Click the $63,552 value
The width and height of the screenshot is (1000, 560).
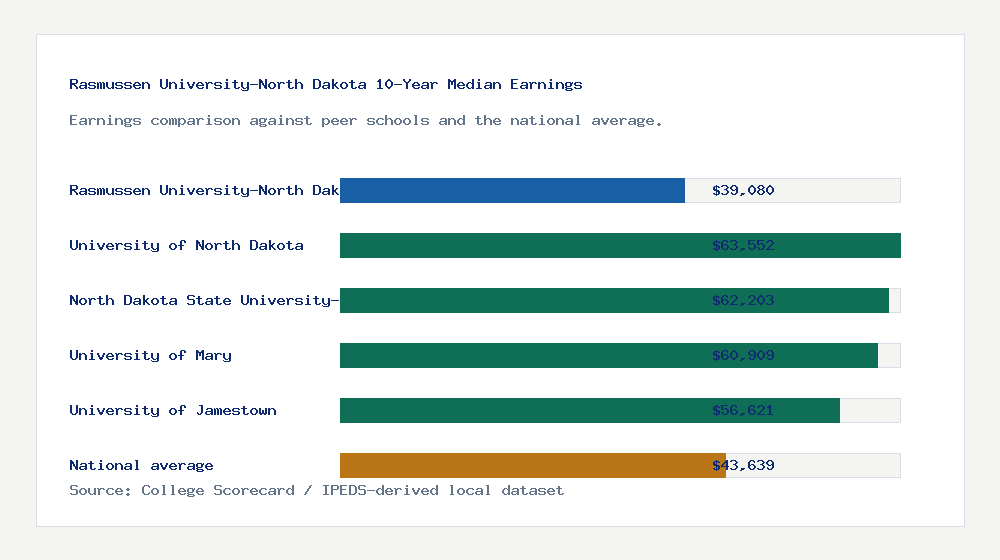tap(743, 246)
